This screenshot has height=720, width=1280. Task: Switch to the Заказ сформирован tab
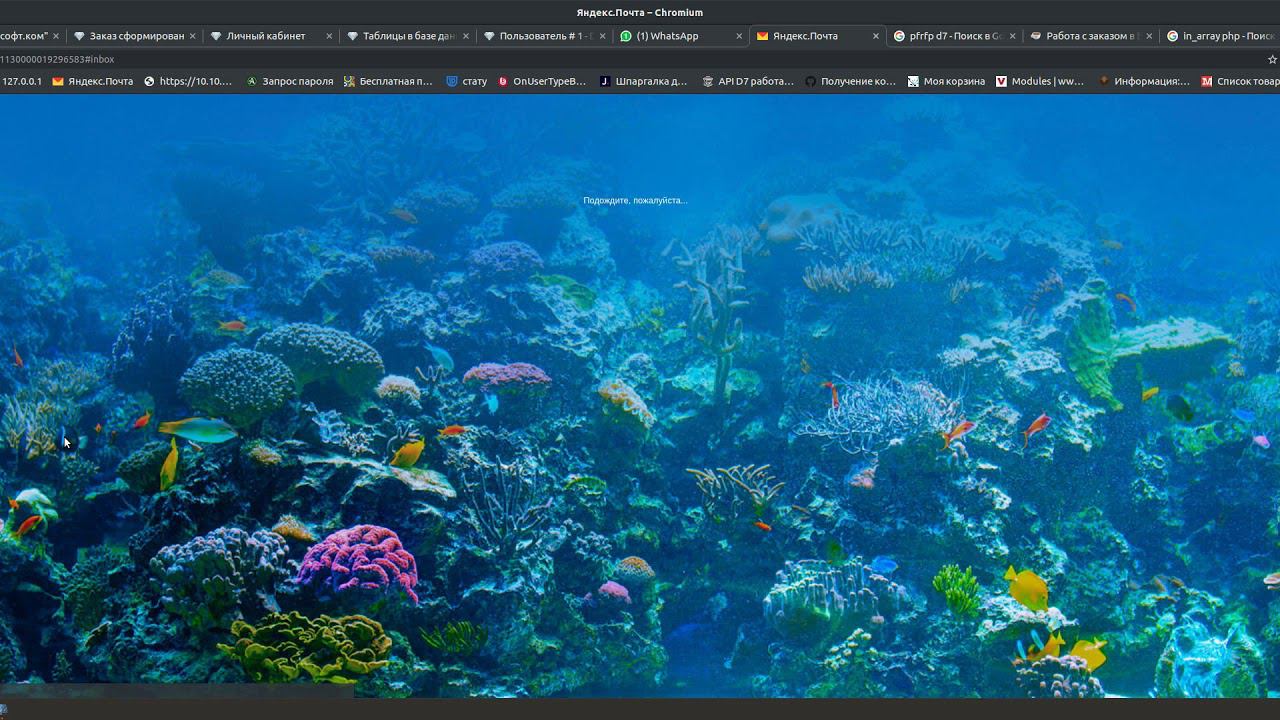136,36
